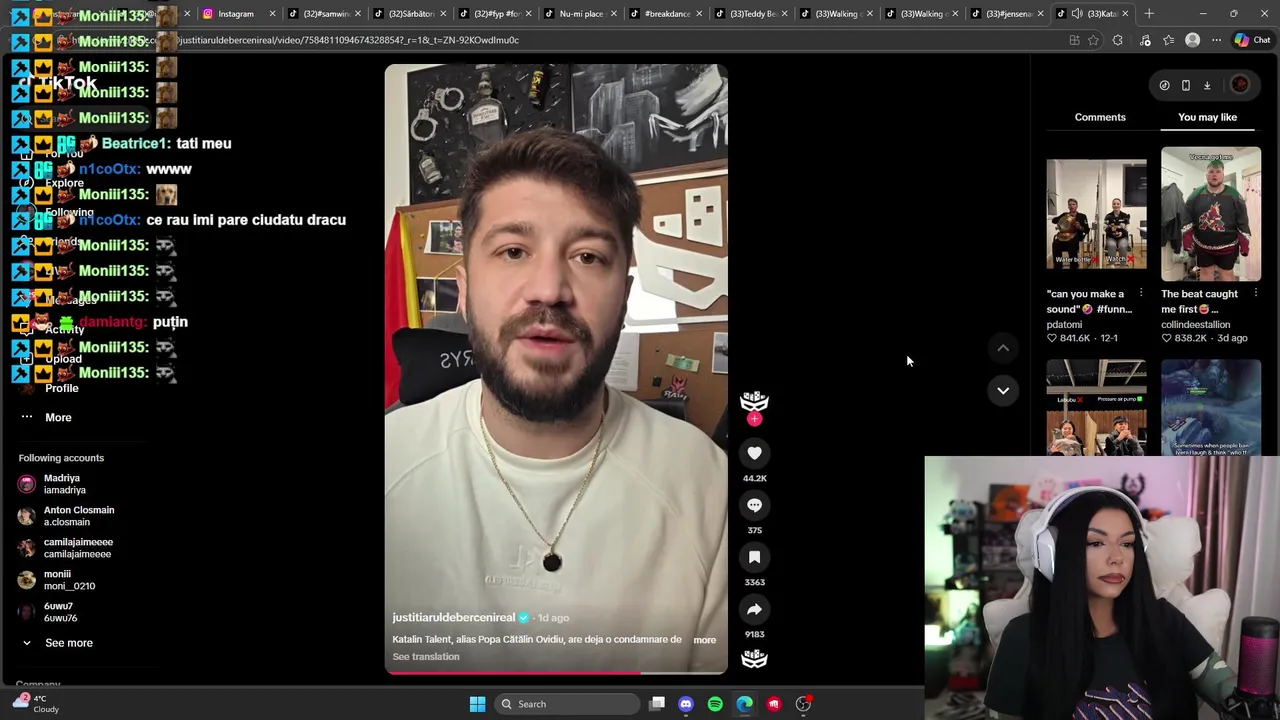Click pdatomi username under video card
This screenshot has height=720, width=1280.
[x=1064, y=324]
